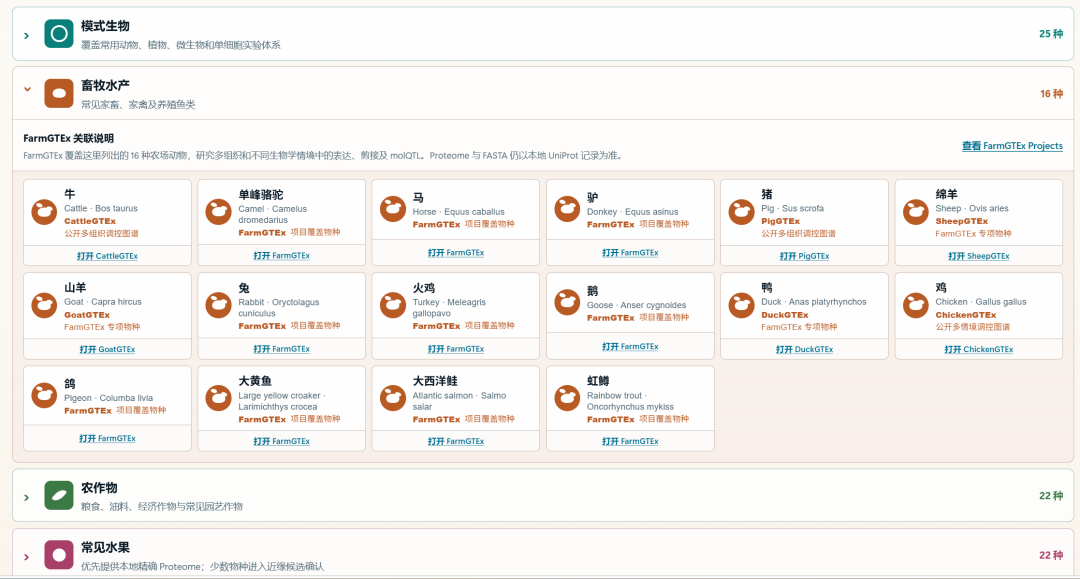Open the 打开 GoatGTEx link
Viewport: 1080px width, 579px height.
click(107, 350)
